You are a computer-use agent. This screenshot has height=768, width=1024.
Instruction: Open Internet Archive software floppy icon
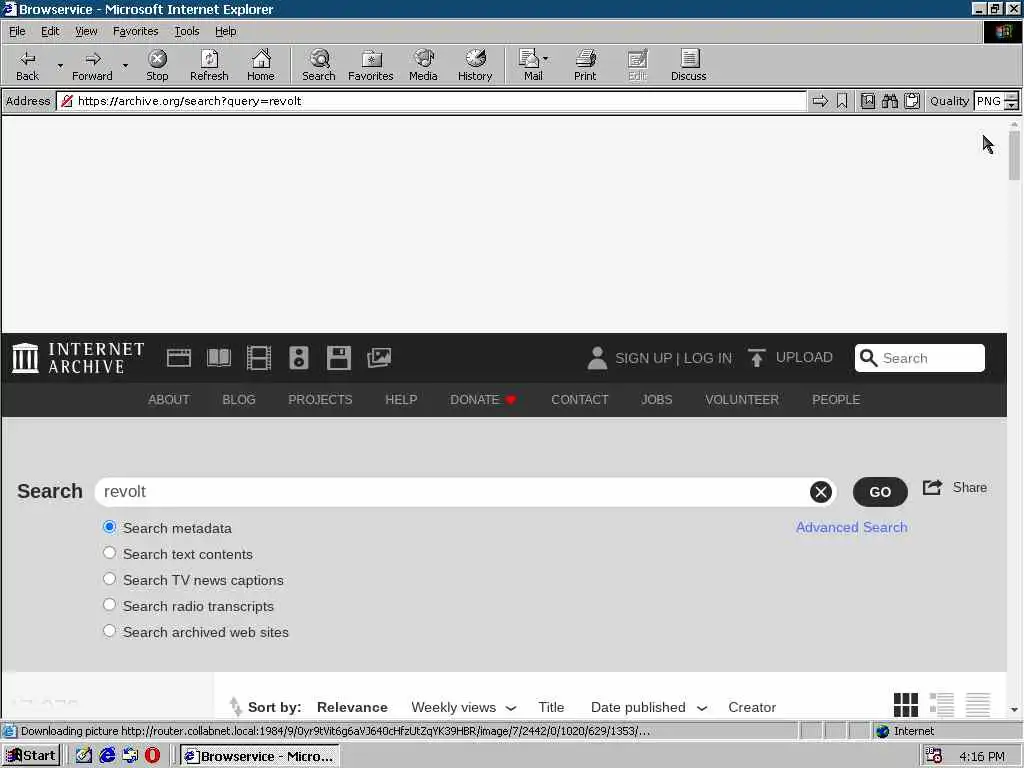click(338, 358)
